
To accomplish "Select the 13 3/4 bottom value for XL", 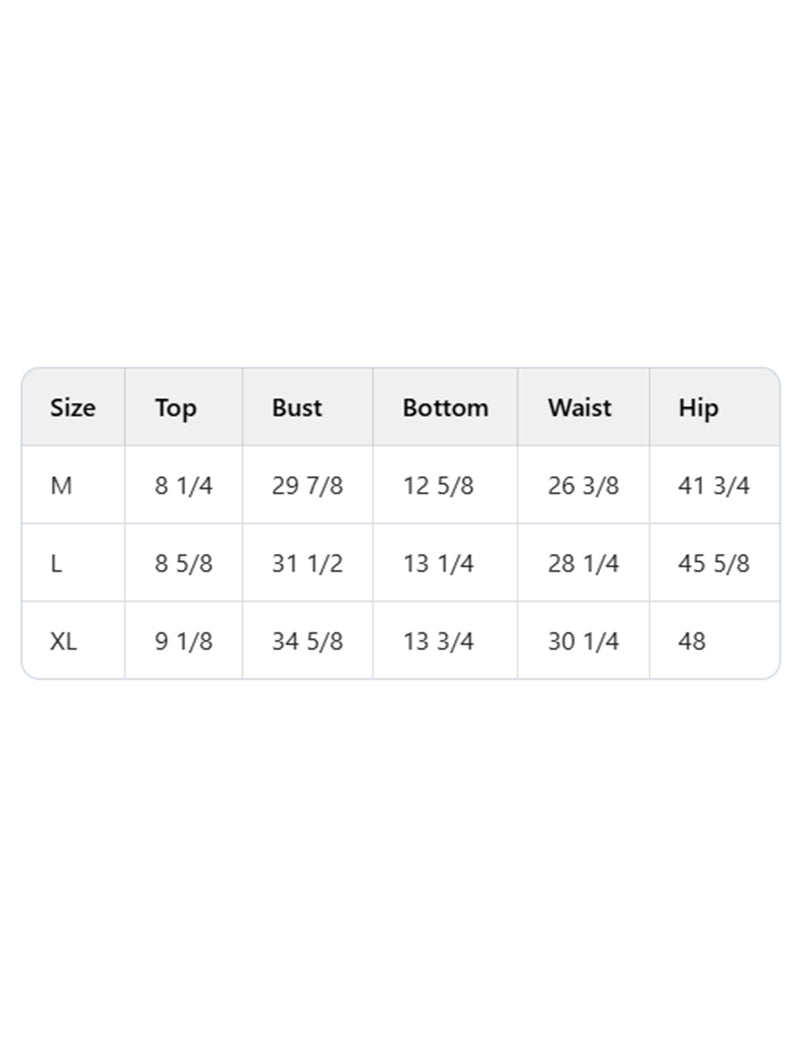I will tap(438, 642).
